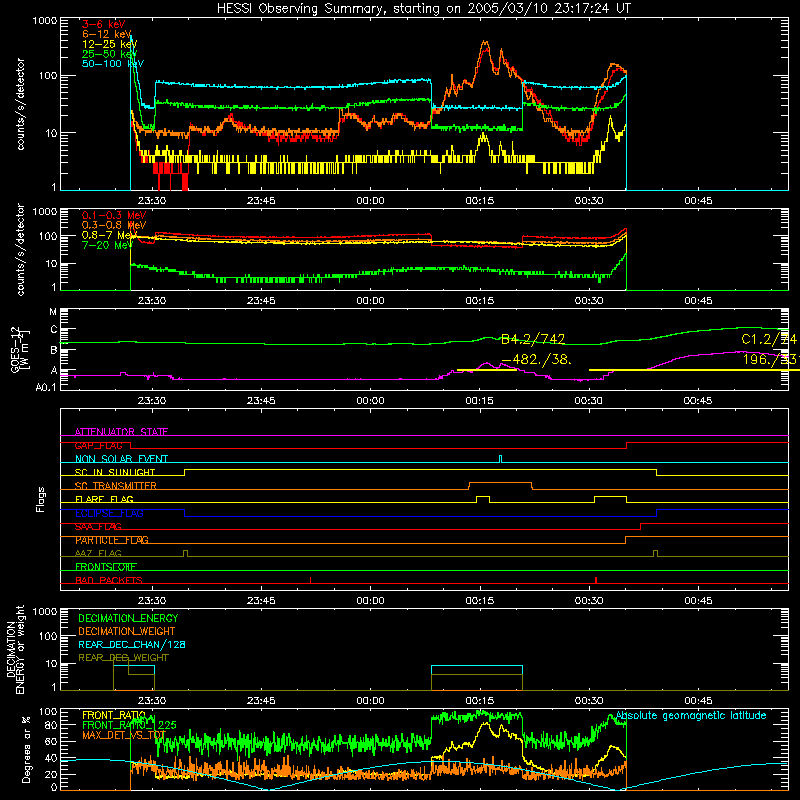Click the green FRONT_RATIO_1225 legend label
Image resolution: width=800 pixels, height=800 pixels.
pyautogui.click(x=129, y=725)
